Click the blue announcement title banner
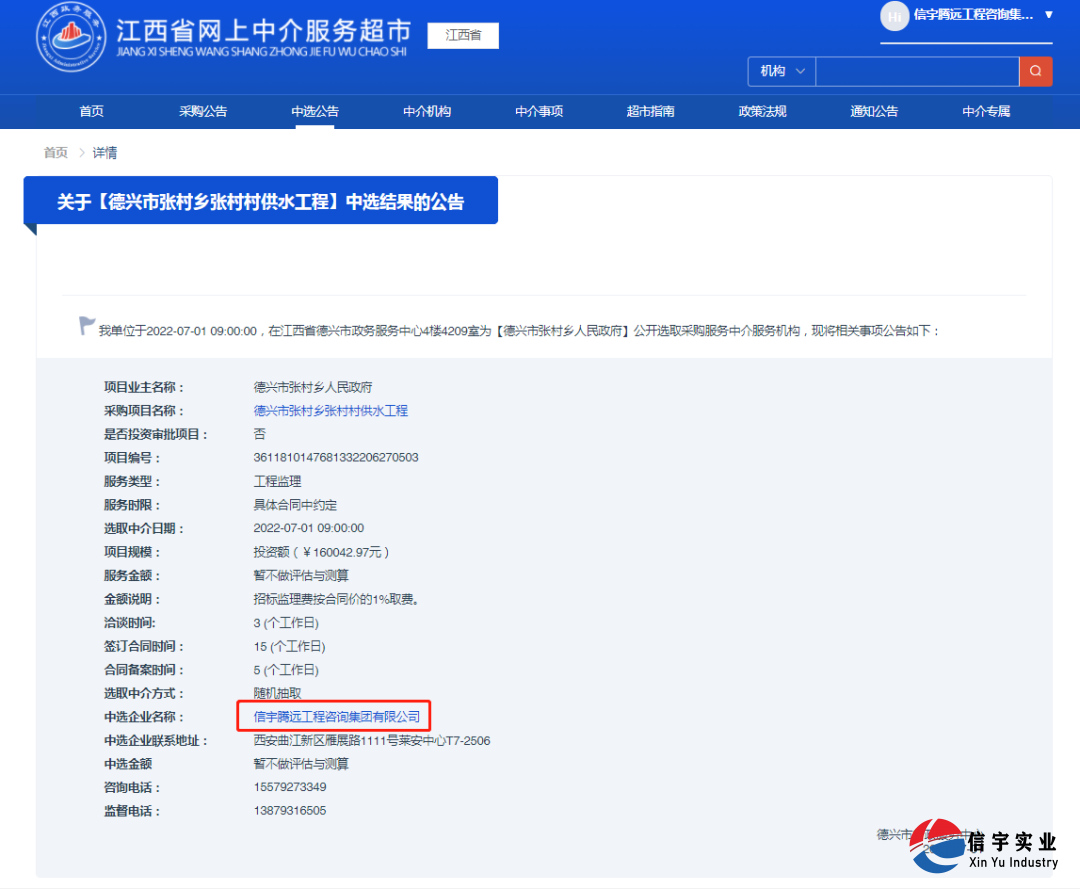Screen dimensions: 1080x889 [261, 199]
